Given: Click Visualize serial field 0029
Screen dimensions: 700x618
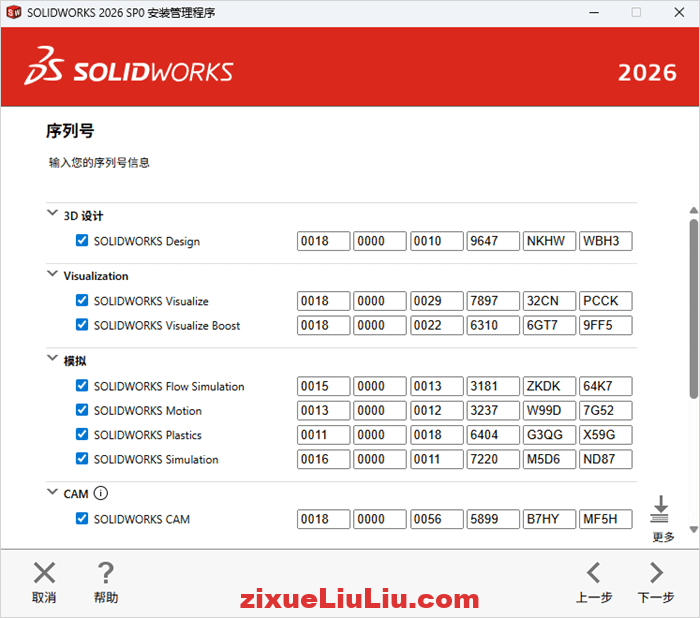Looking at the screenshot, I should pos(437,301).
